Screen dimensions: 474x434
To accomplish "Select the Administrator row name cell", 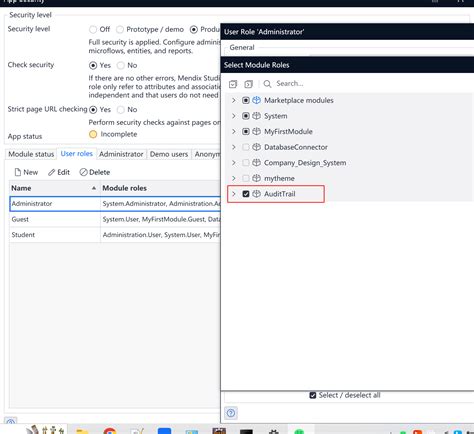I will [x=55, y=204].
